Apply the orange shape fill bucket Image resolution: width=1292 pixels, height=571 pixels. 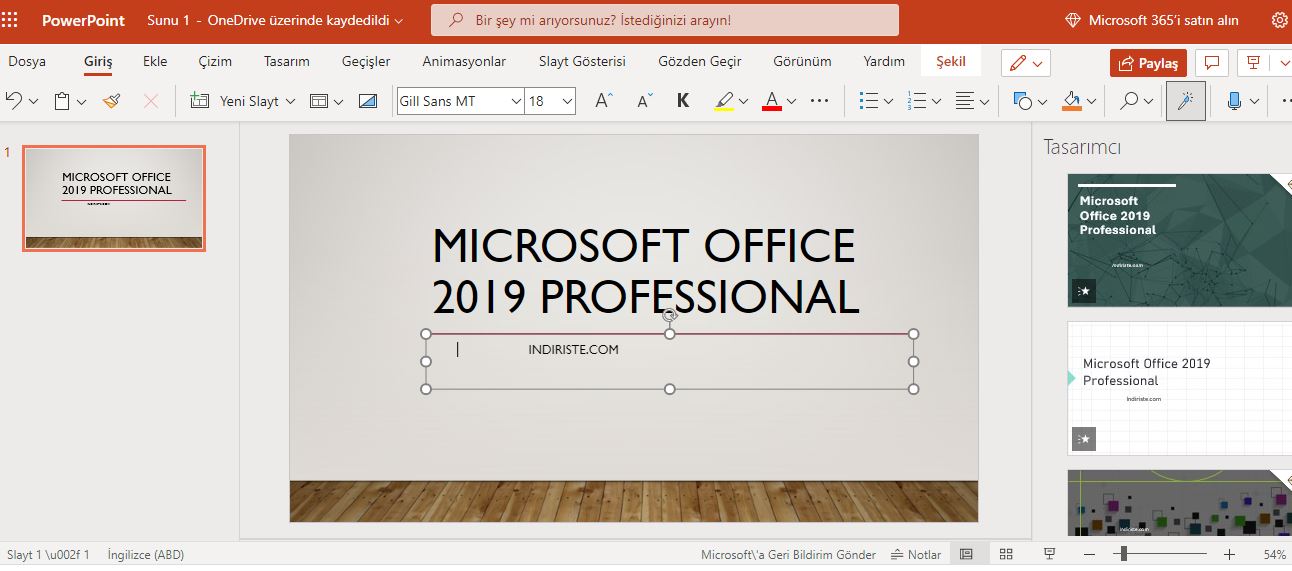click(1072, 101)
